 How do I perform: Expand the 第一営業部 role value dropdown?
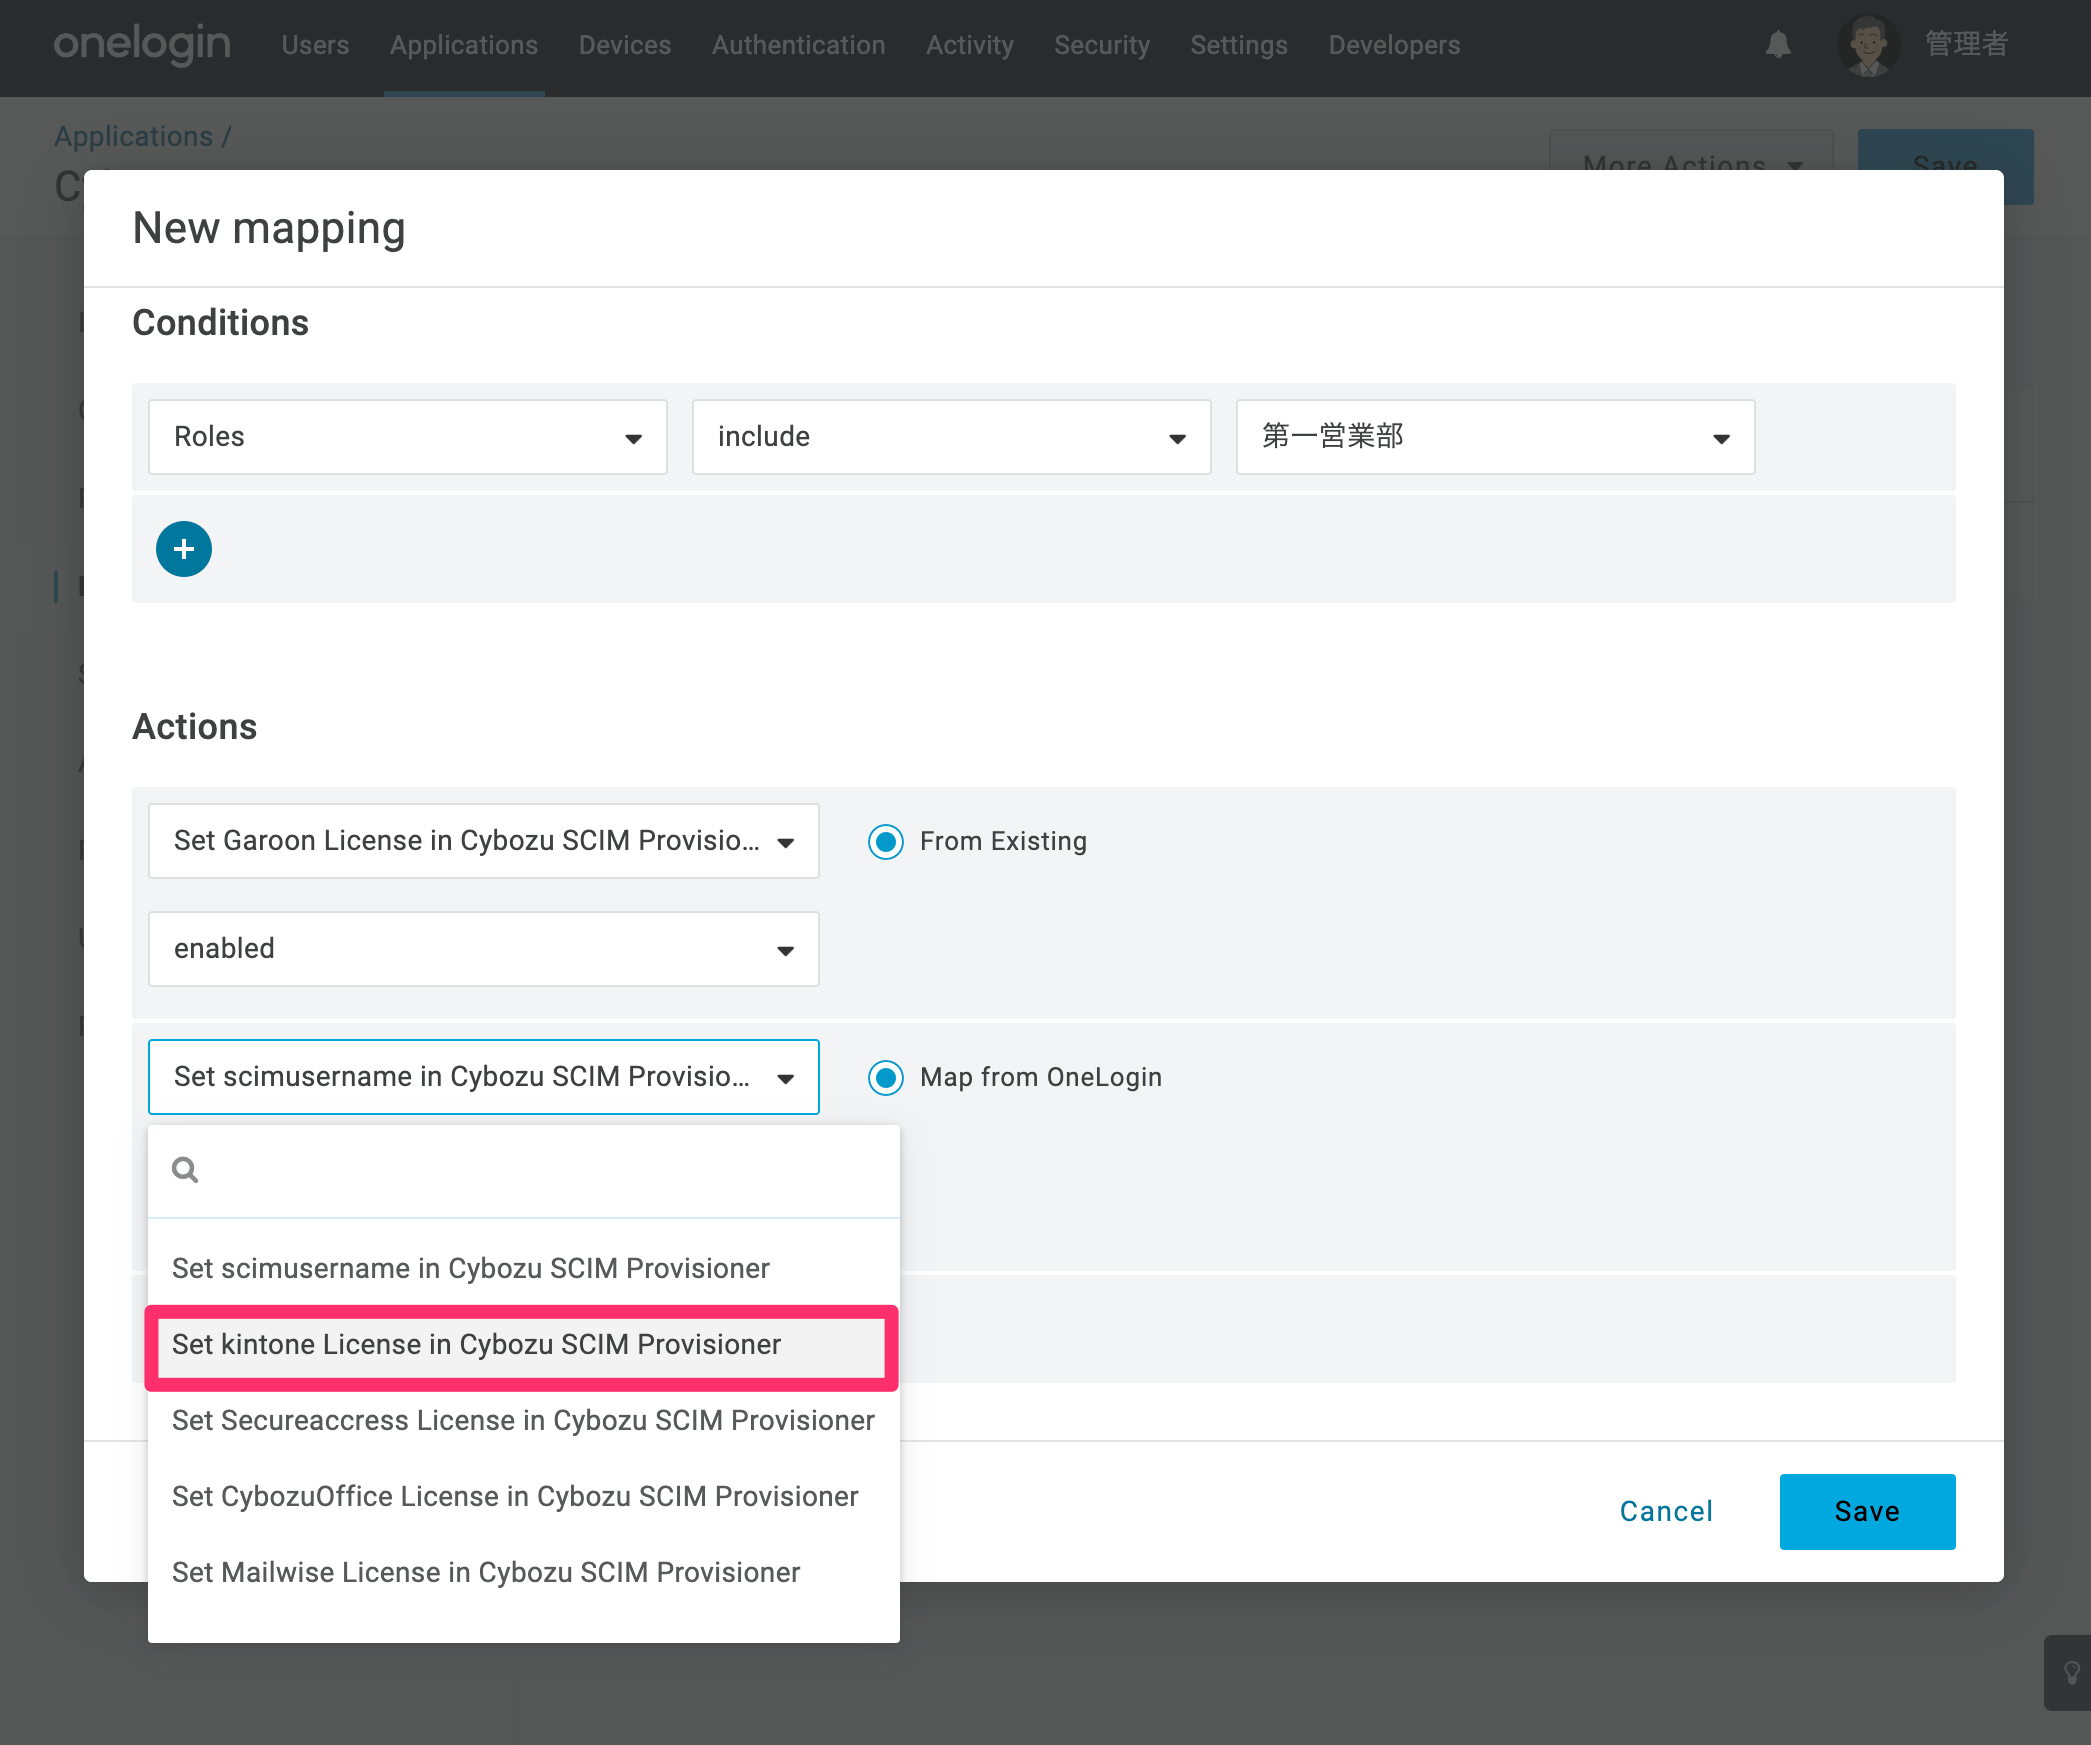pyautogui.click(x=1496, y=437)
